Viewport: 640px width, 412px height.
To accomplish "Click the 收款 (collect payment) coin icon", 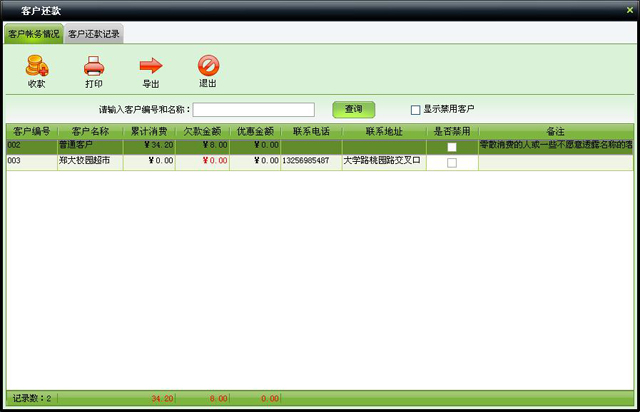I will [37, 67].
